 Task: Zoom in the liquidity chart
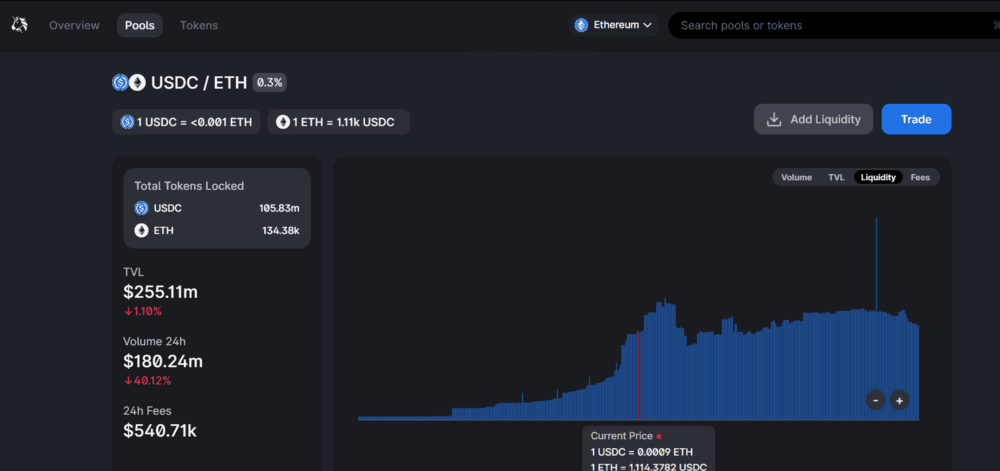pos(900,400)
